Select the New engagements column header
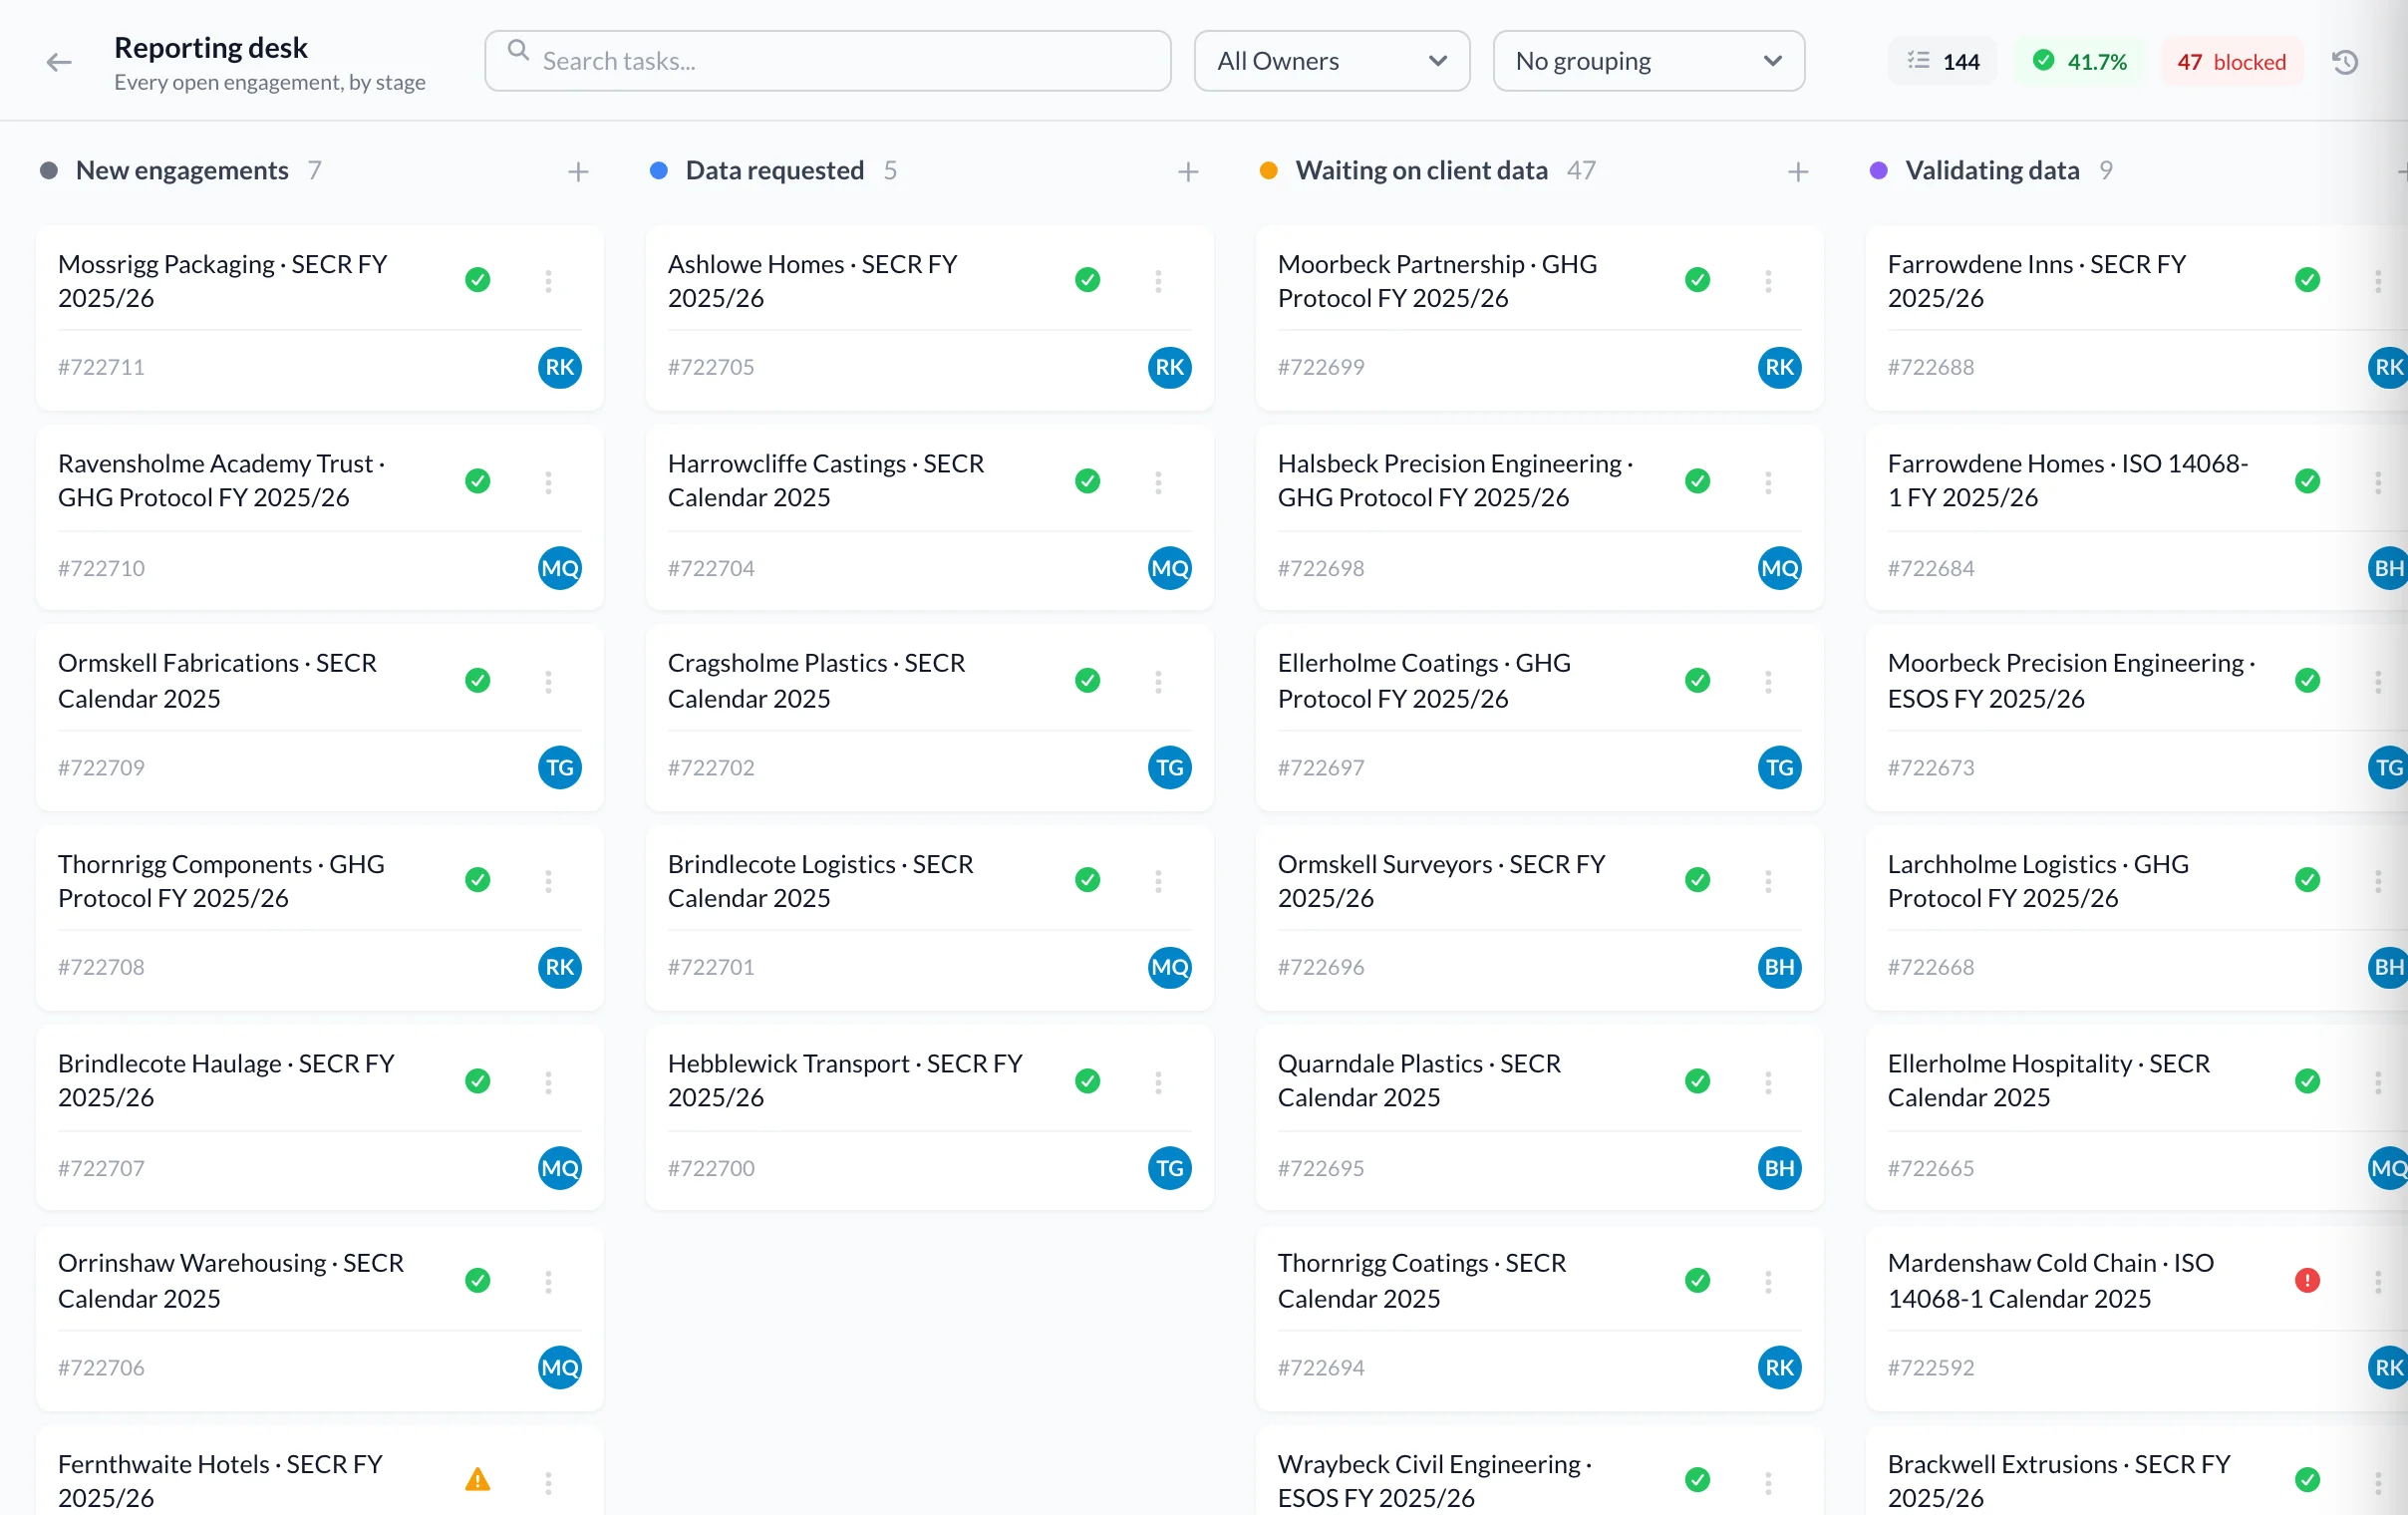2408x1515 pixels. pyautogui.click(x=182, y=171)
